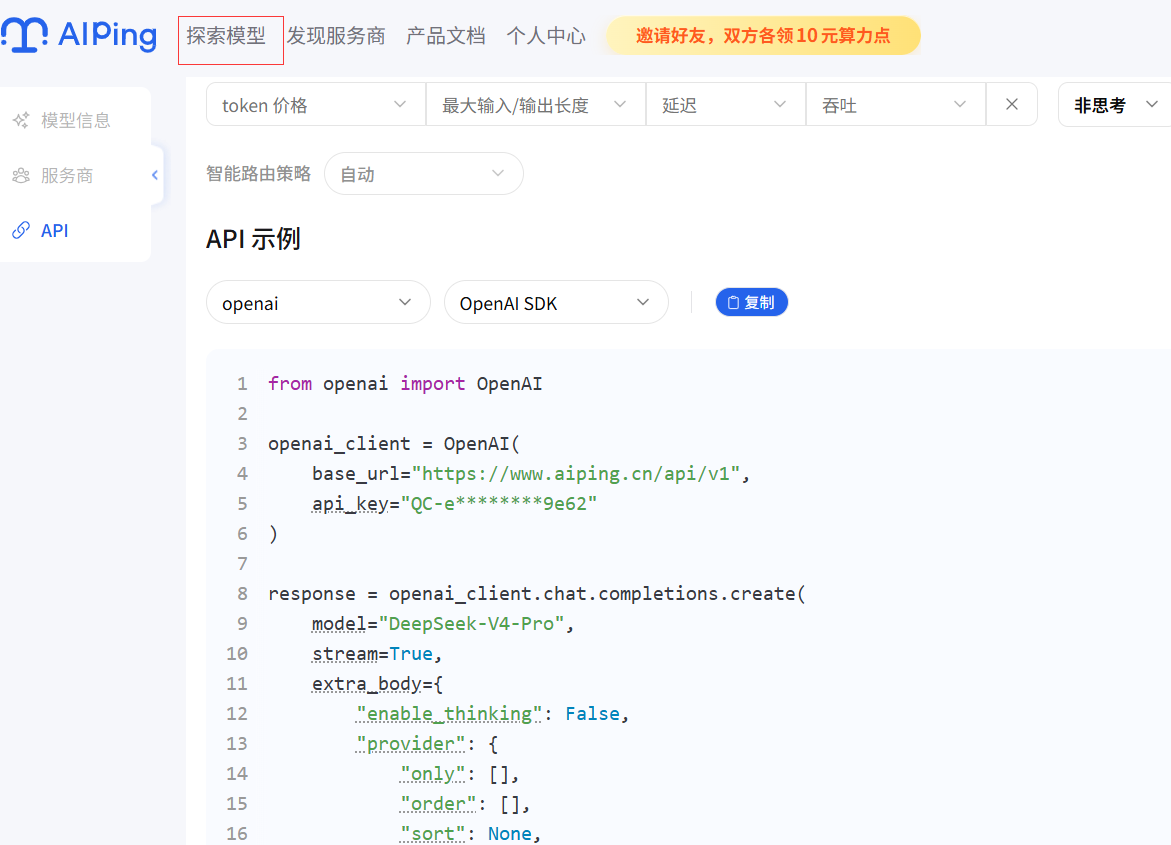Click the "provider" key in the code

tap(411, 744)
